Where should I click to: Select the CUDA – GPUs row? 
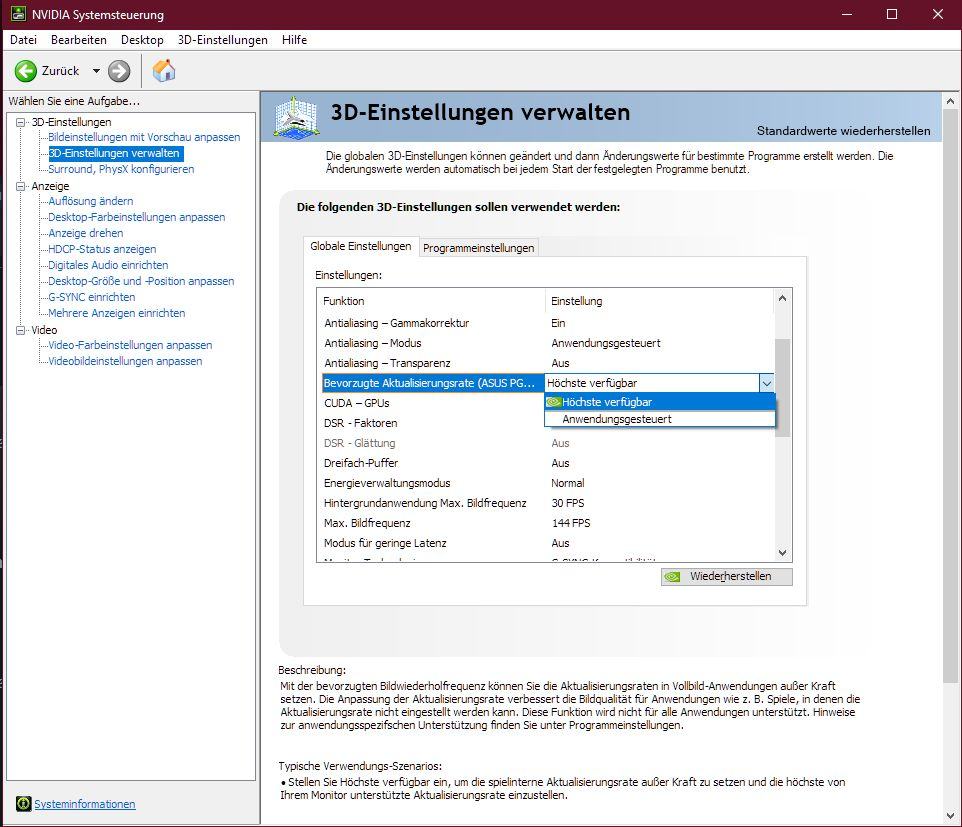pos(433,403)
